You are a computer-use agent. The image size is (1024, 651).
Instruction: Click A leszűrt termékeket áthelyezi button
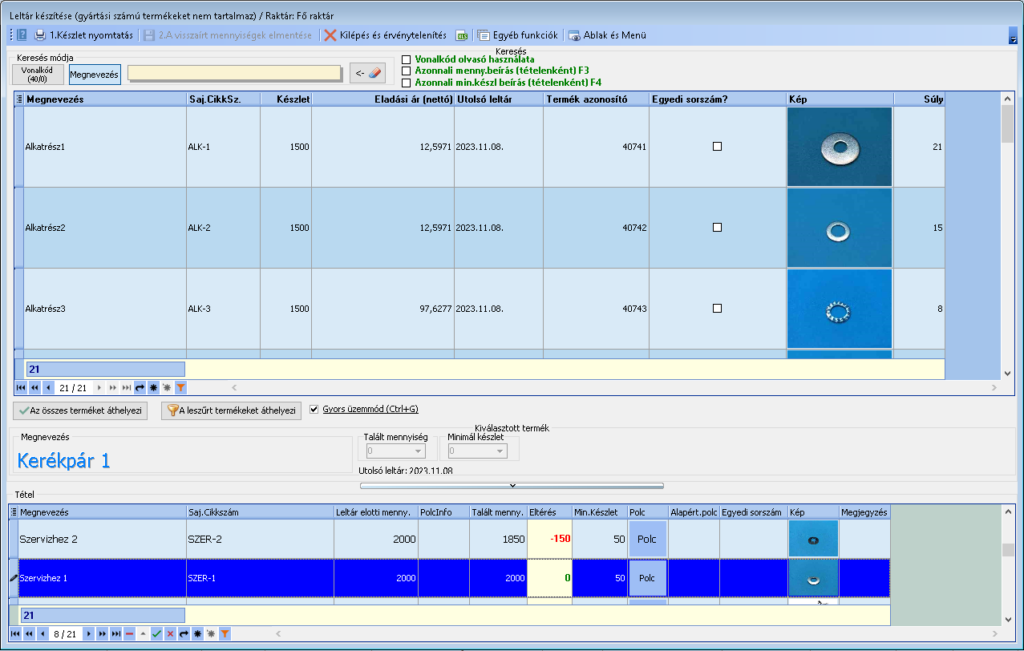tap(232, 411)
